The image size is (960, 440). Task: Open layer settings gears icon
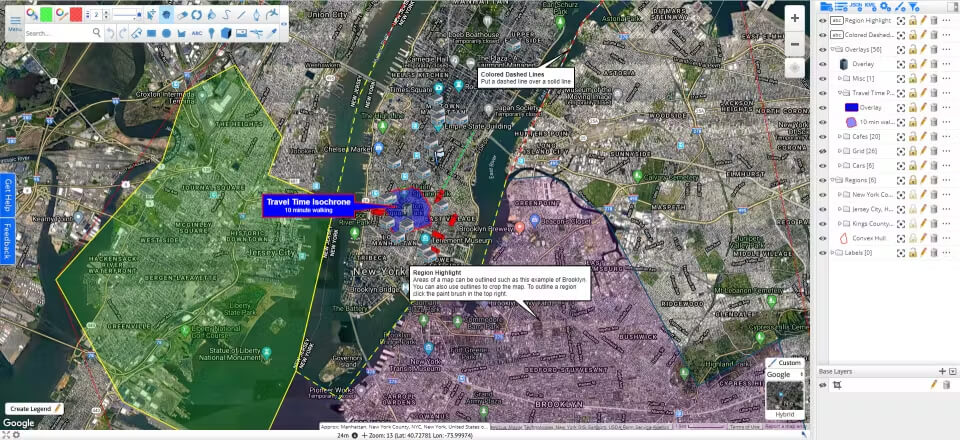pos(885,6)
